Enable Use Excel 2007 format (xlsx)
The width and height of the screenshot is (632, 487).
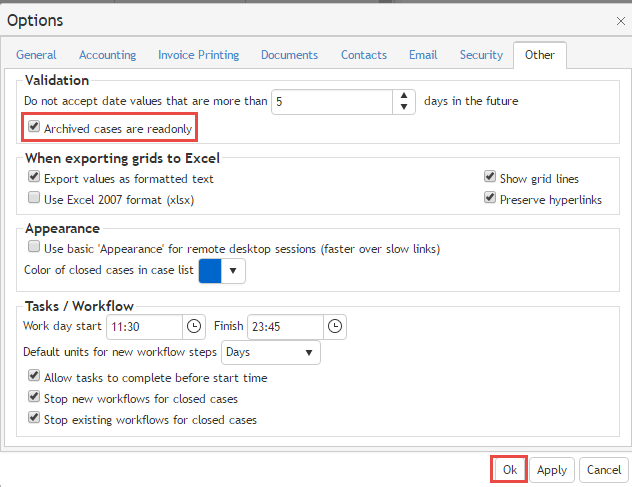pos(35,199)
